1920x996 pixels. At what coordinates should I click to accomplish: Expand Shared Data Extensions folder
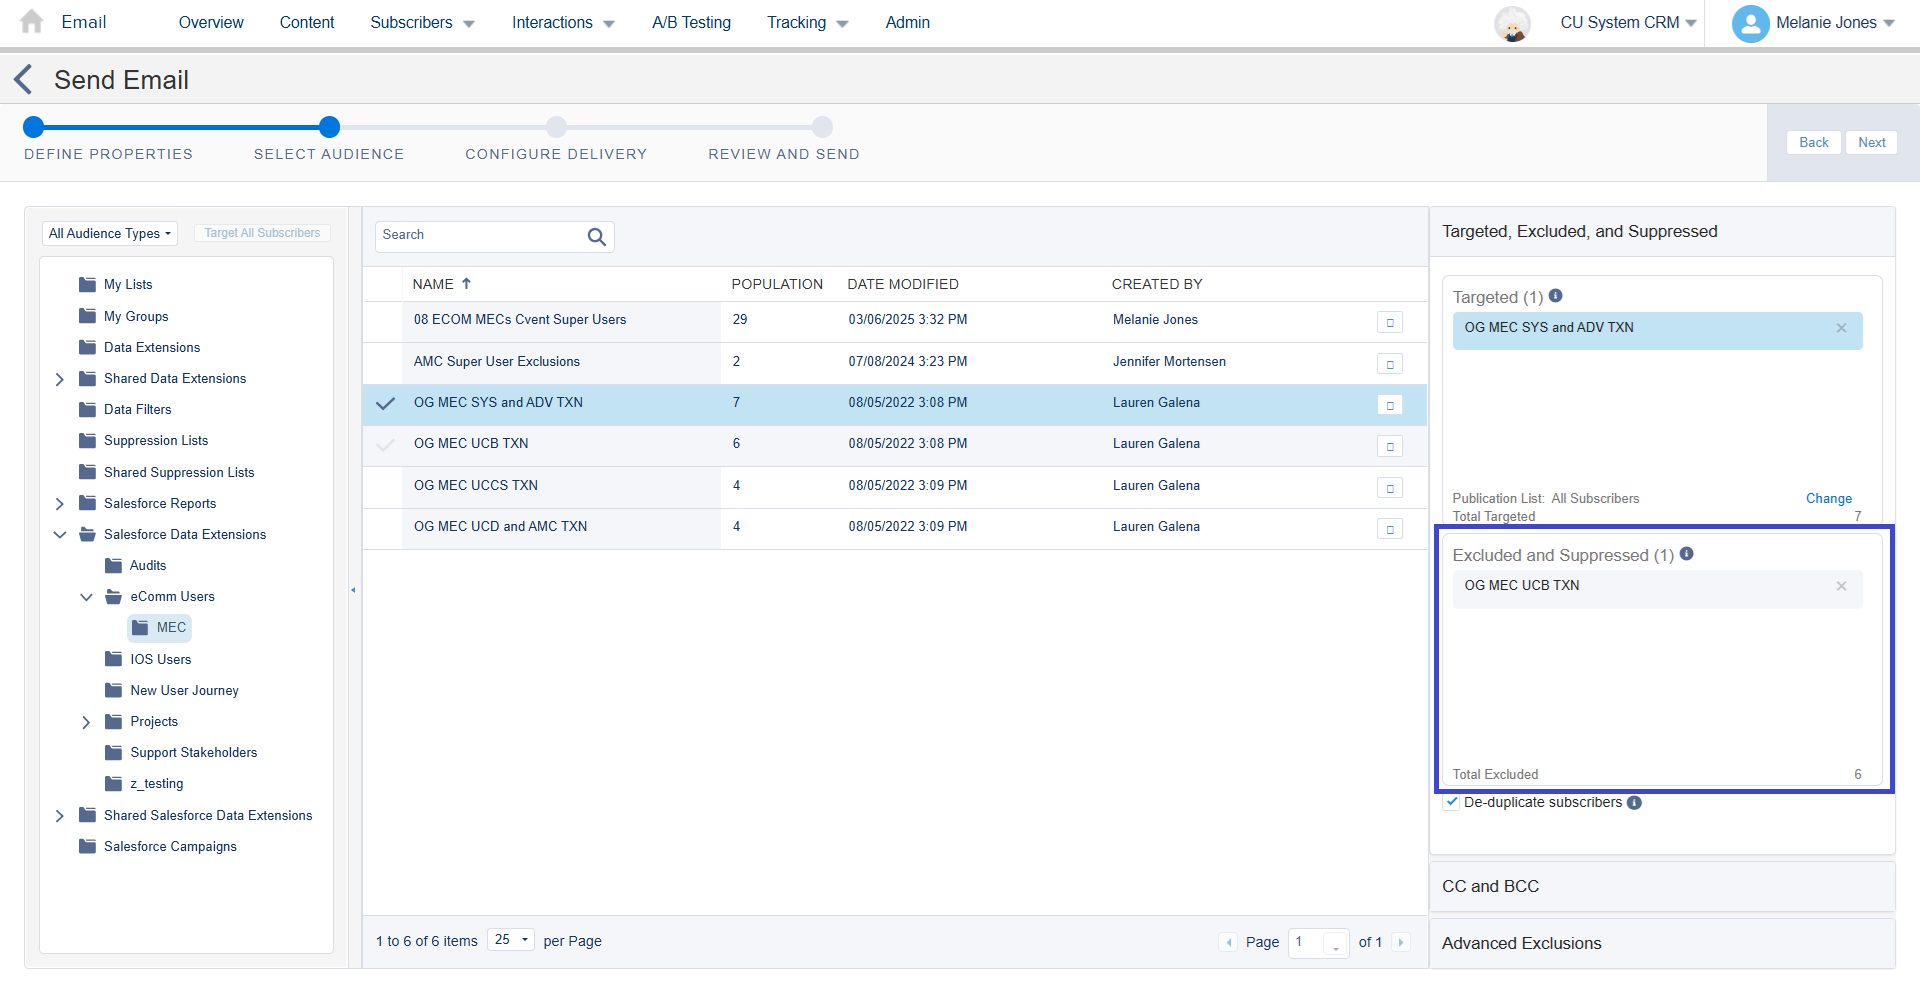(59, 380)
